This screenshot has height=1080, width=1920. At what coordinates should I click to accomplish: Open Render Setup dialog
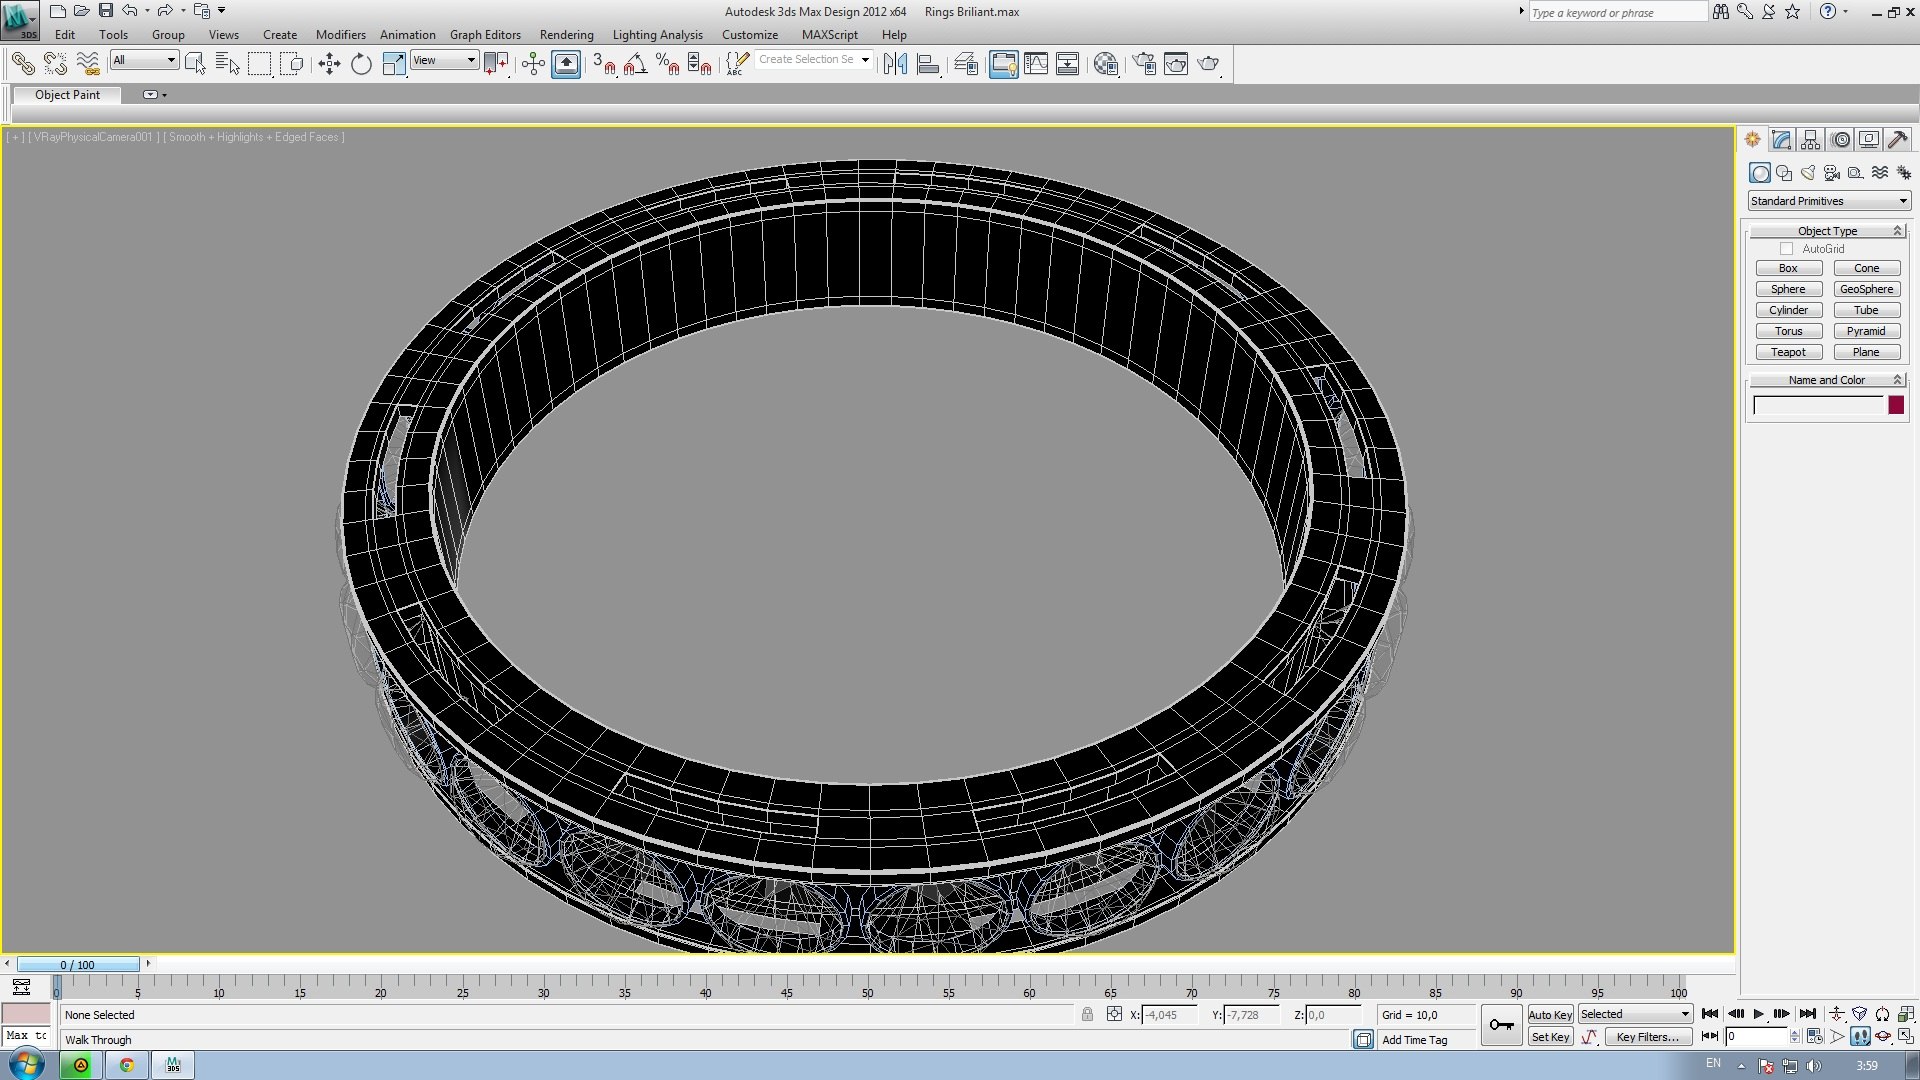(x=1143, y=64)
